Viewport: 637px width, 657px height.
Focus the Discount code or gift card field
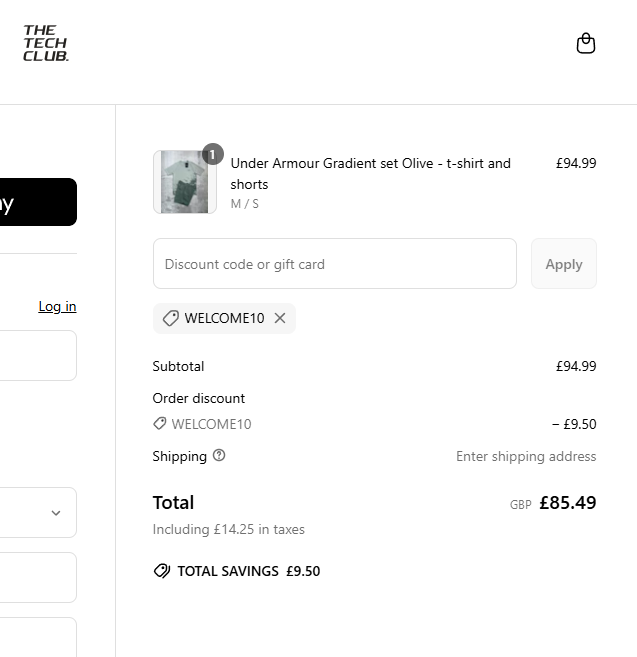pyautogui.click(x=334, y=264)
